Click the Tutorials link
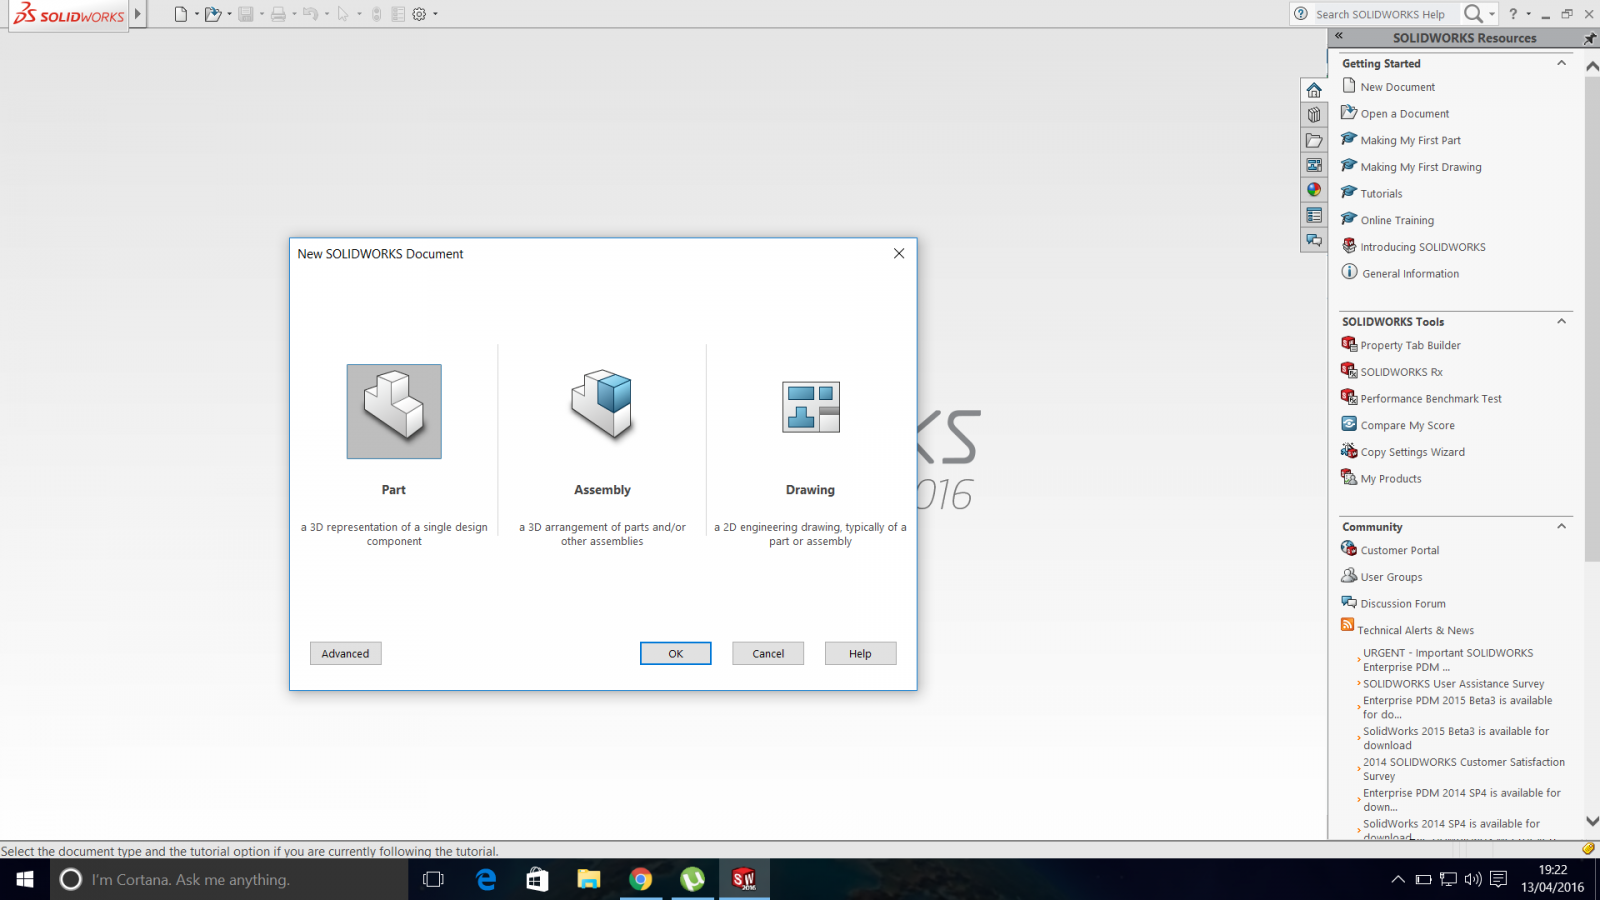 click(x=1381, y=194)
